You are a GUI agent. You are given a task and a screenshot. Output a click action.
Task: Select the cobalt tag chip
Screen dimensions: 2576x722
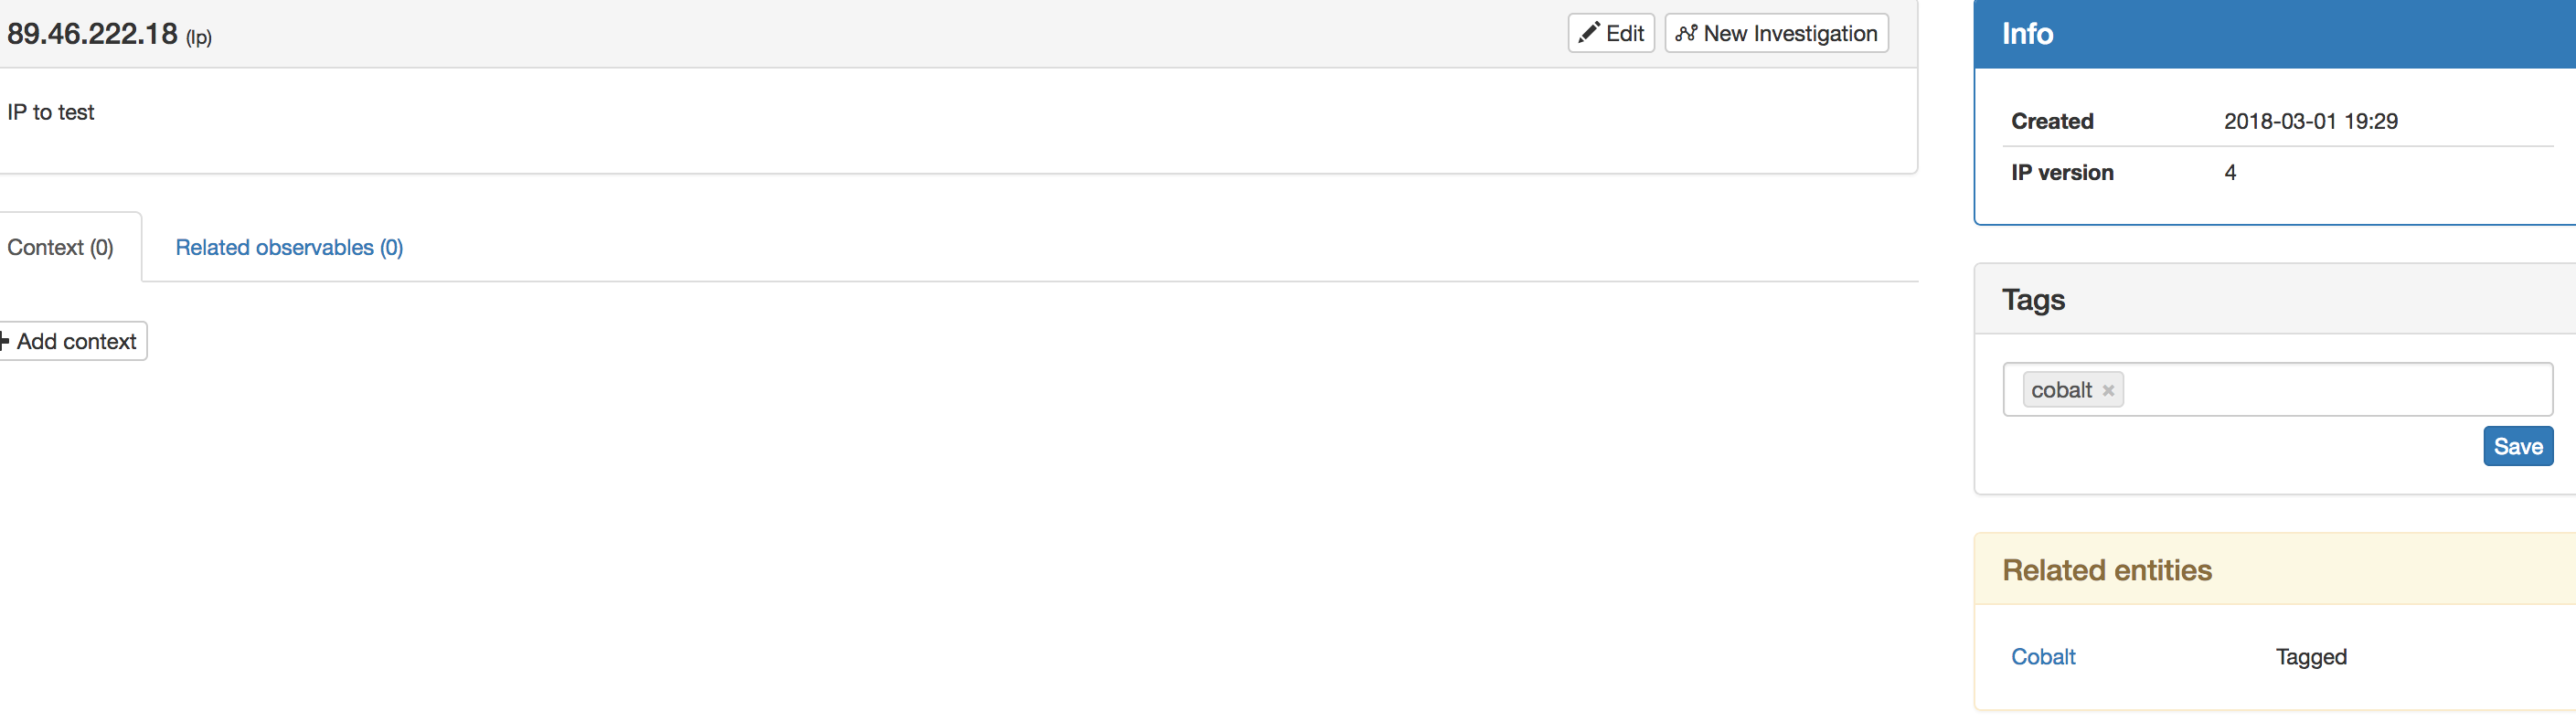(x=2062, y=390)
